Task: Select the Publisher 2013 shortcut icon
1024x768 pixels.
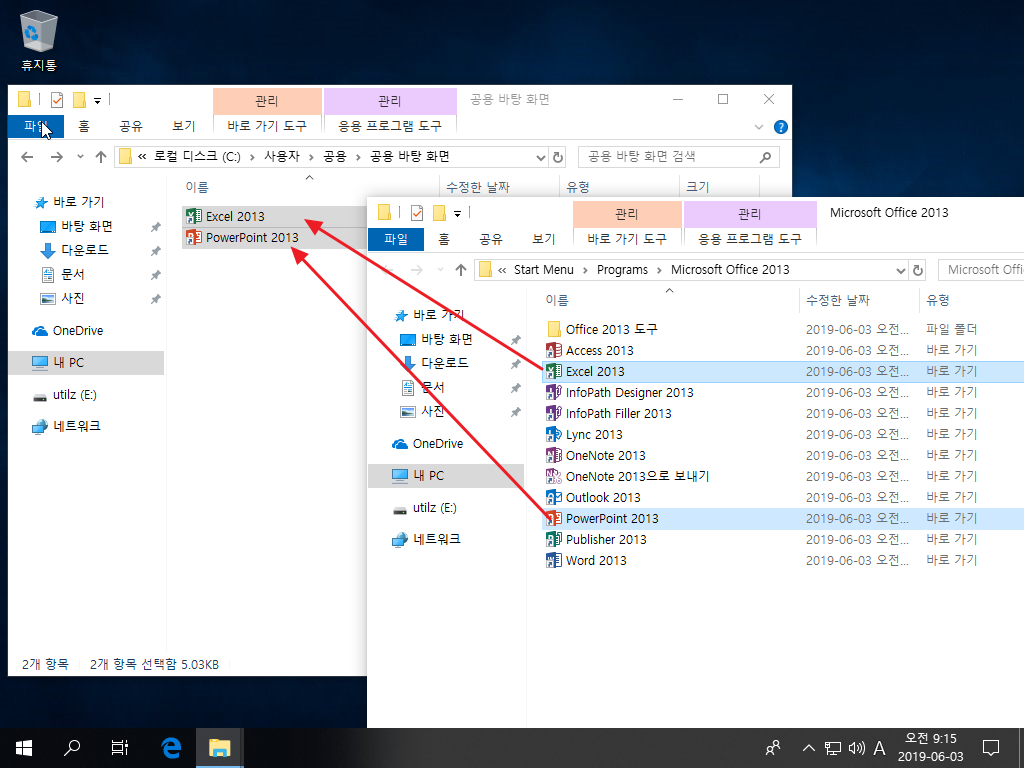Action: point(554,539)
